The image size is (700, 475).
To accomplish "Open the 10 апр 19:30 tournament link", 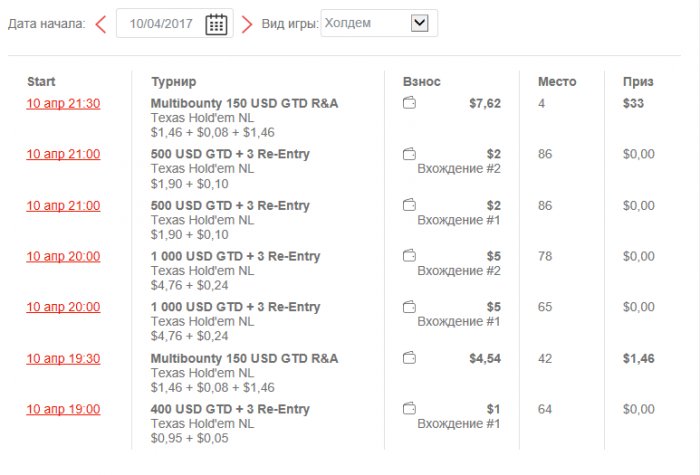I will click(63, 358).
